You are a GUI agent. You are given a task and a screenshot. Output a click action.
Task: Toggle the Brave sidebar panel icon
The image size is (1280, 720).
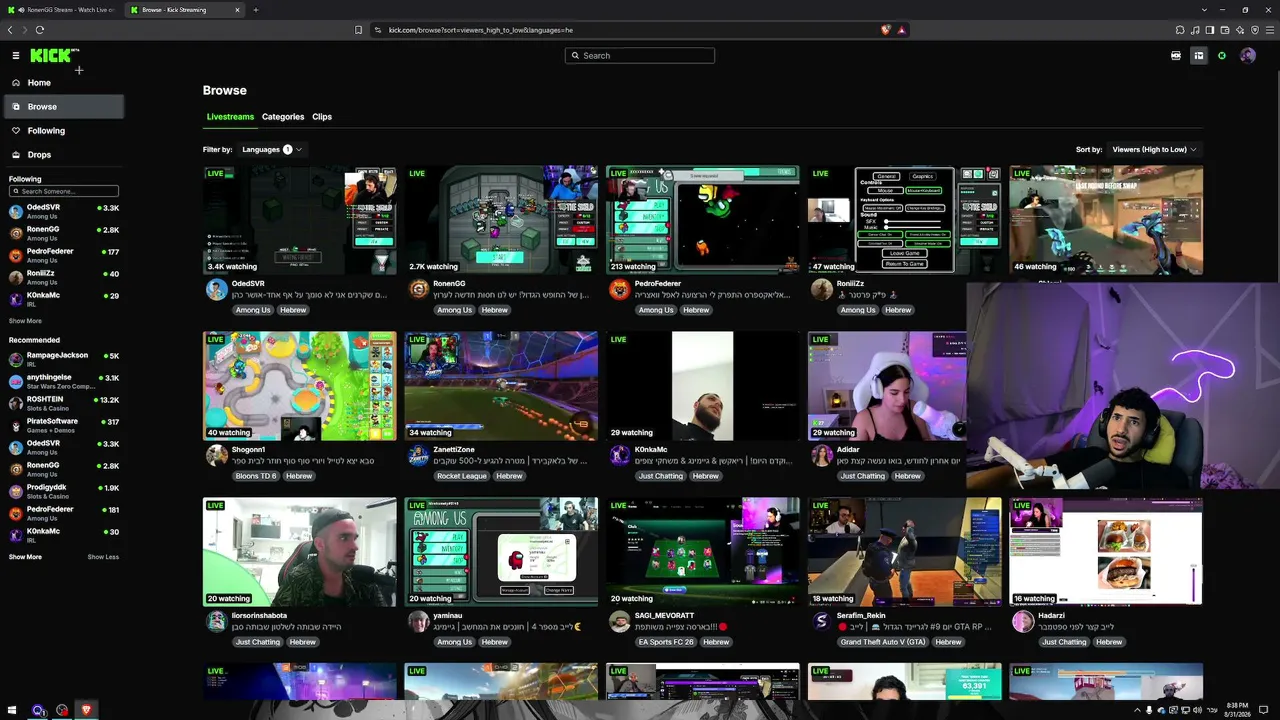pyautogui.click(x=1210, y=30)
